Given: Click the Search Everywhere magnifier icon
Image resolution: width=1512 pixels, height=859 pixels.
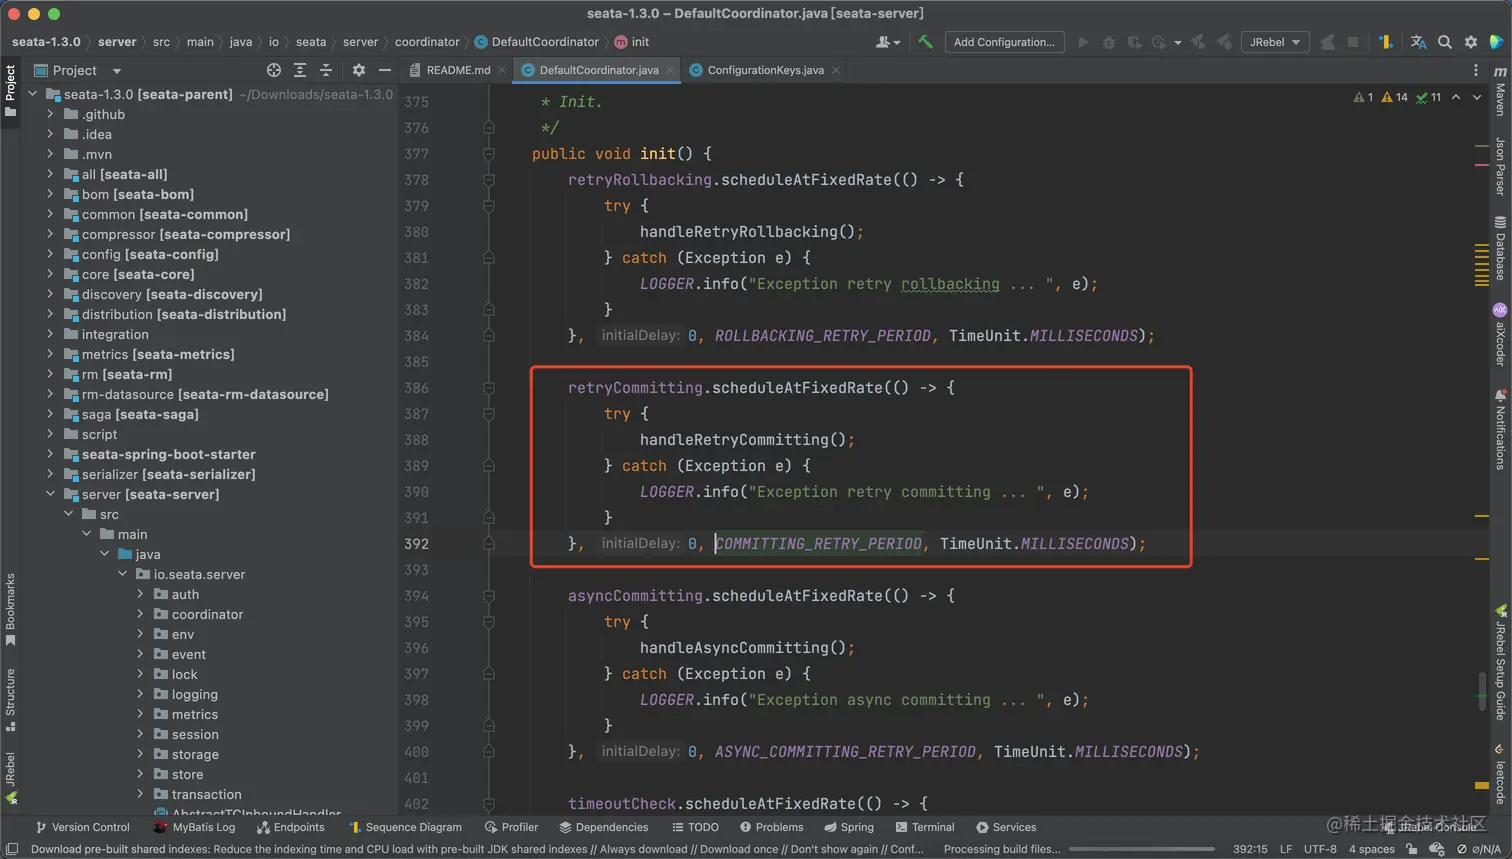Looking at the screenshot, I should click(1444, 42).
